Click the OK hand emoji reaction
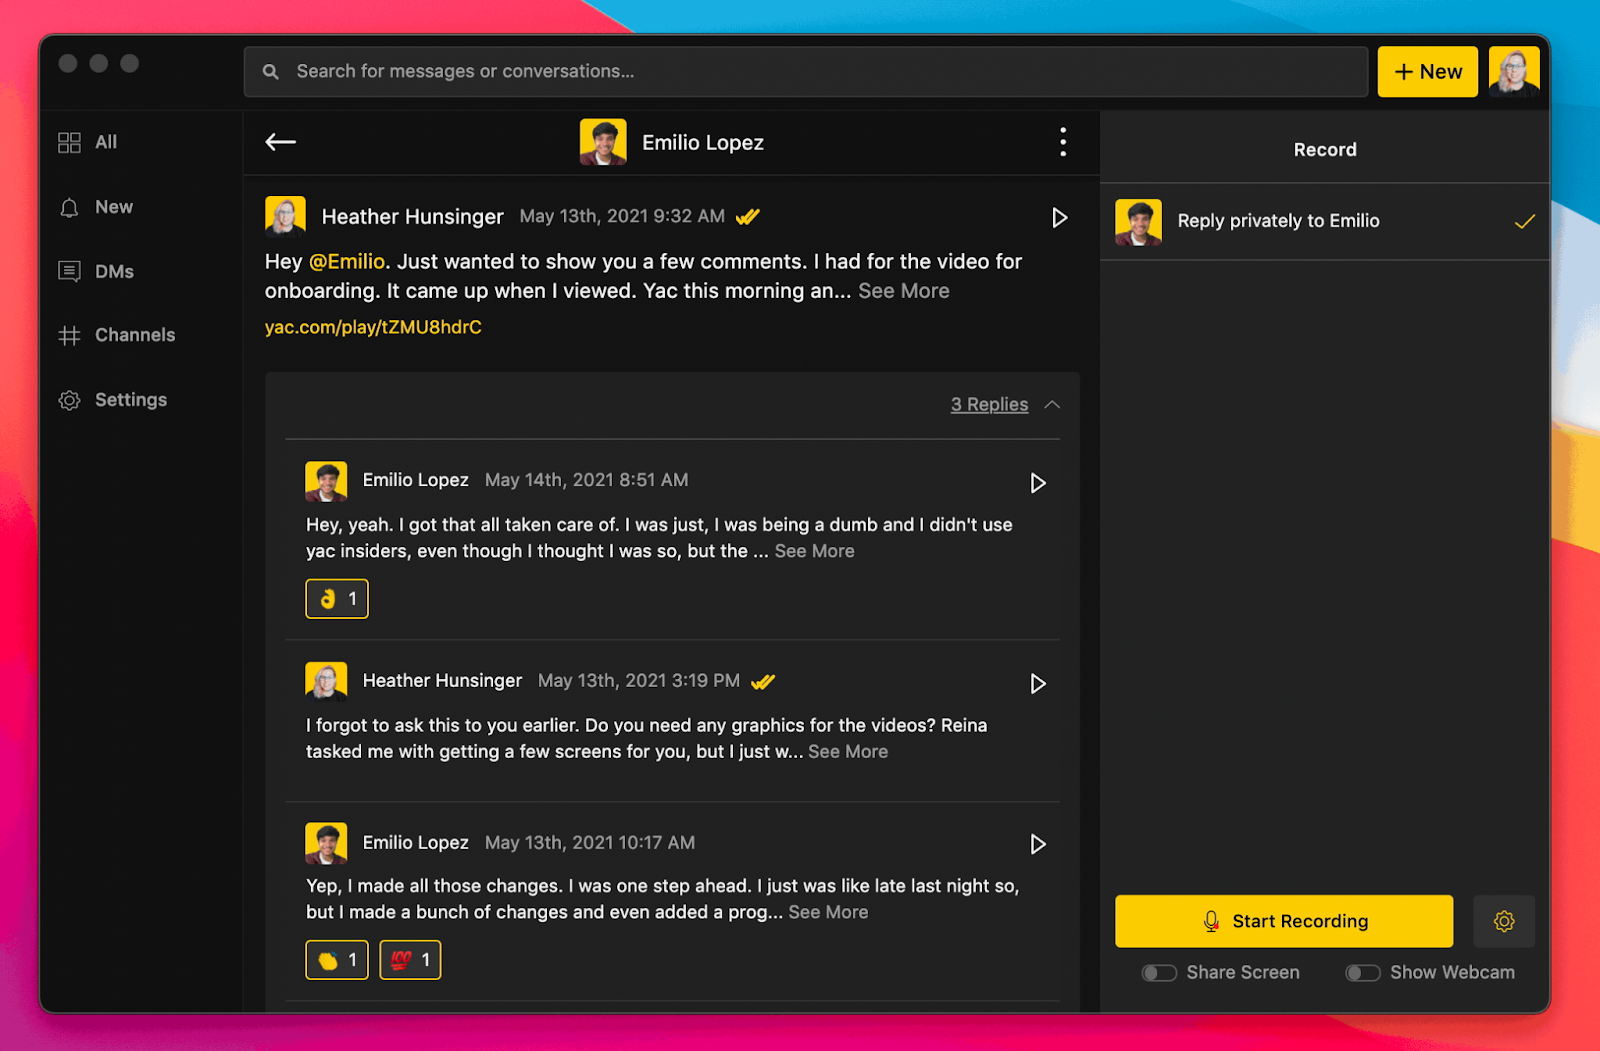The width and height of the screenshot is (1600, 1051). coord(337,599)
